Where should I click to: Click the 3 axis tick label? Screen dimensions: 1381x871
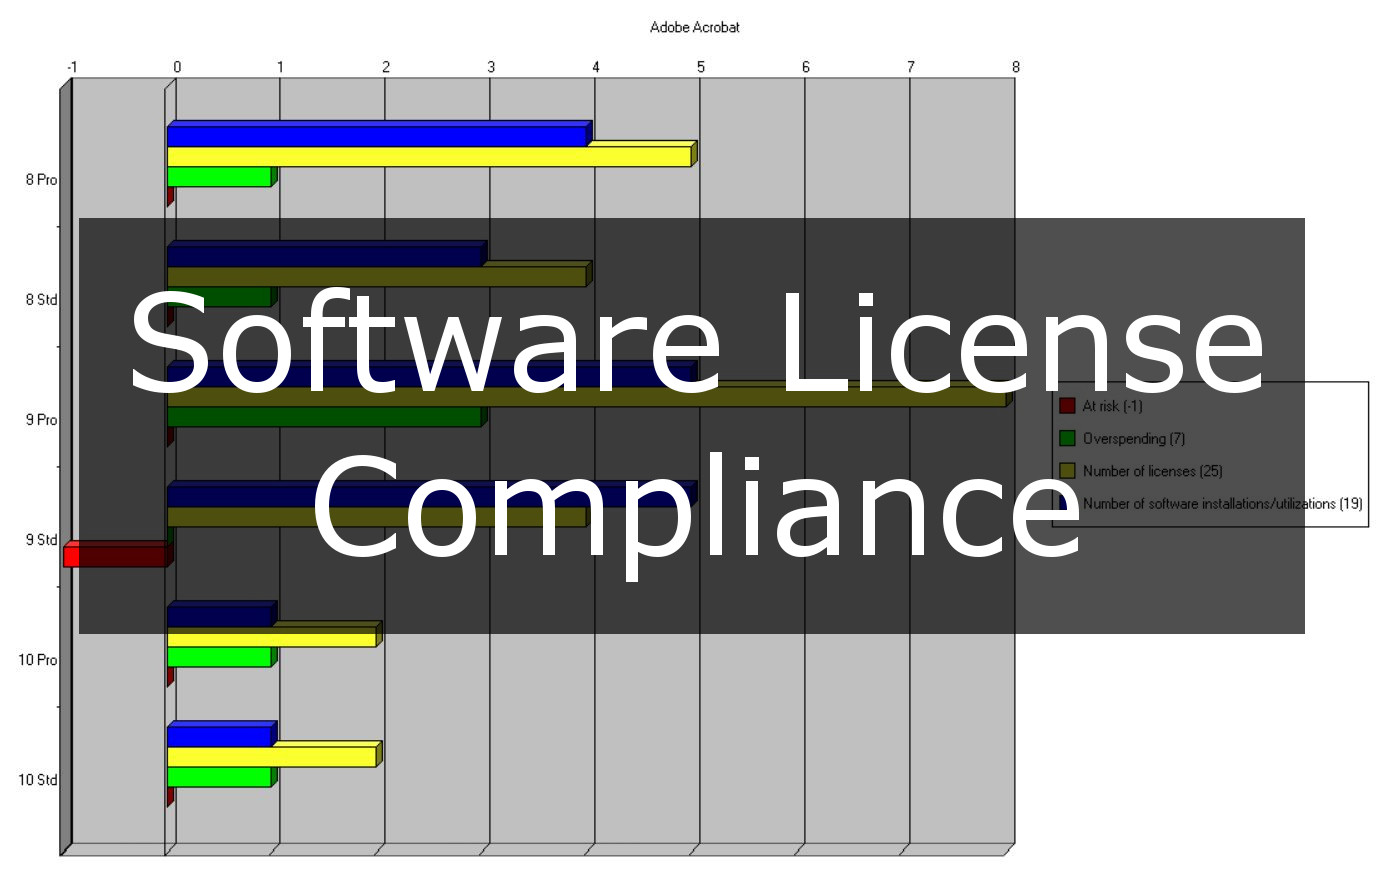tap(491, 67)
